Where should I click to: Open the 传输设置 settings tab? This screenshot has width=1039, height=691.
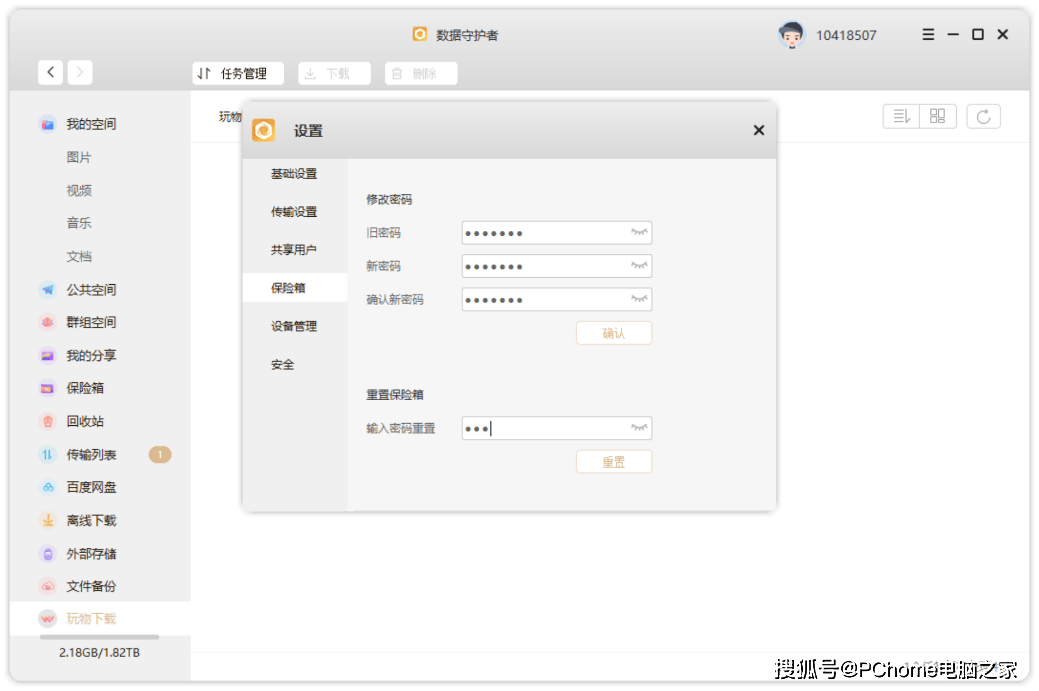pyautogui.click(x=295, y=212)
